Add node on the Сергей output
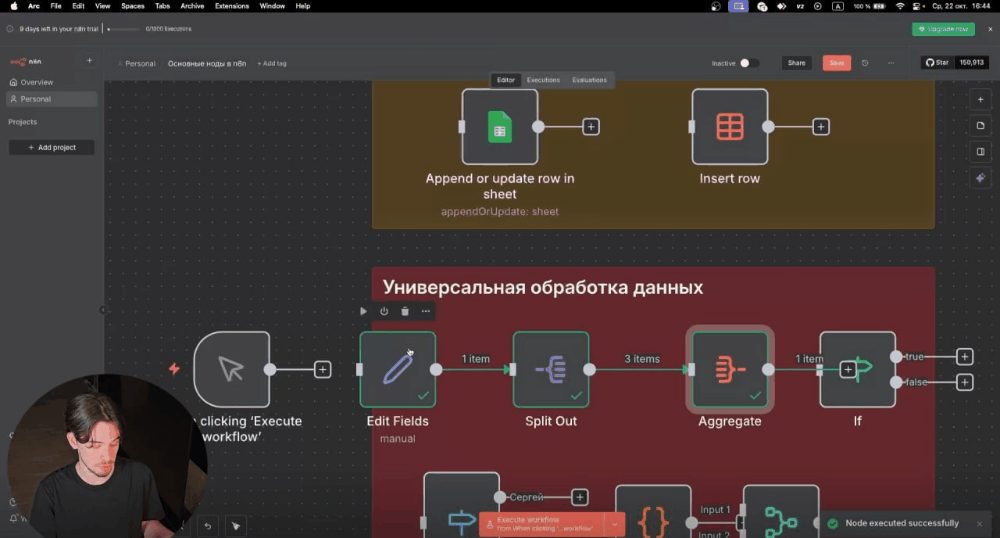The image size is (1000, 538). pos(580,497)
